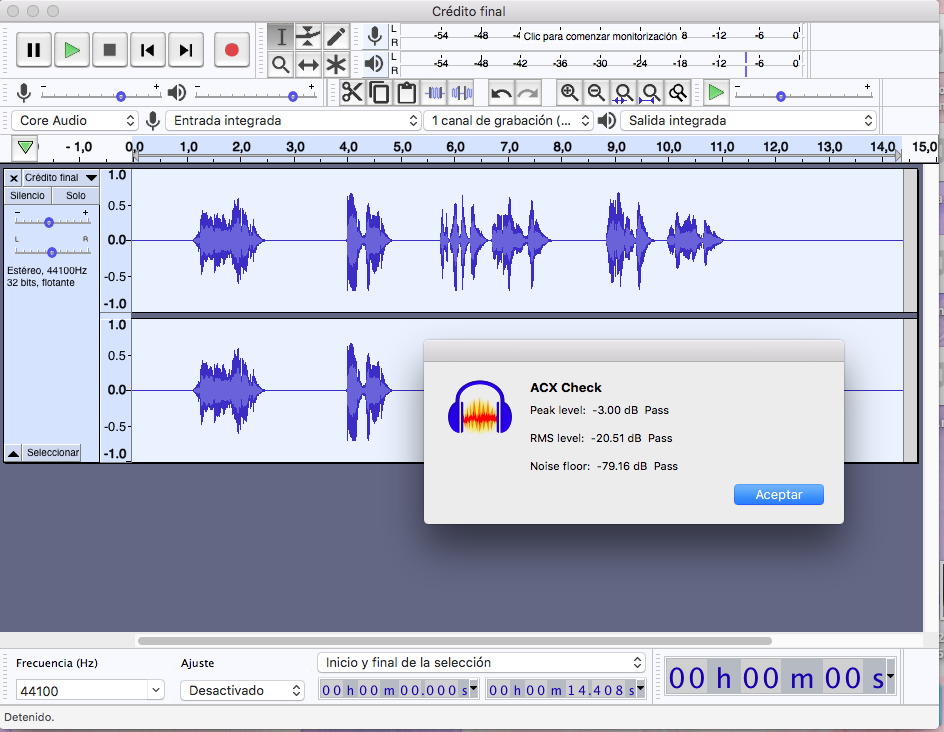Click the horizontal scrollbar below the tracks
This screenshot has height=732, width=944.
point(455,640)
